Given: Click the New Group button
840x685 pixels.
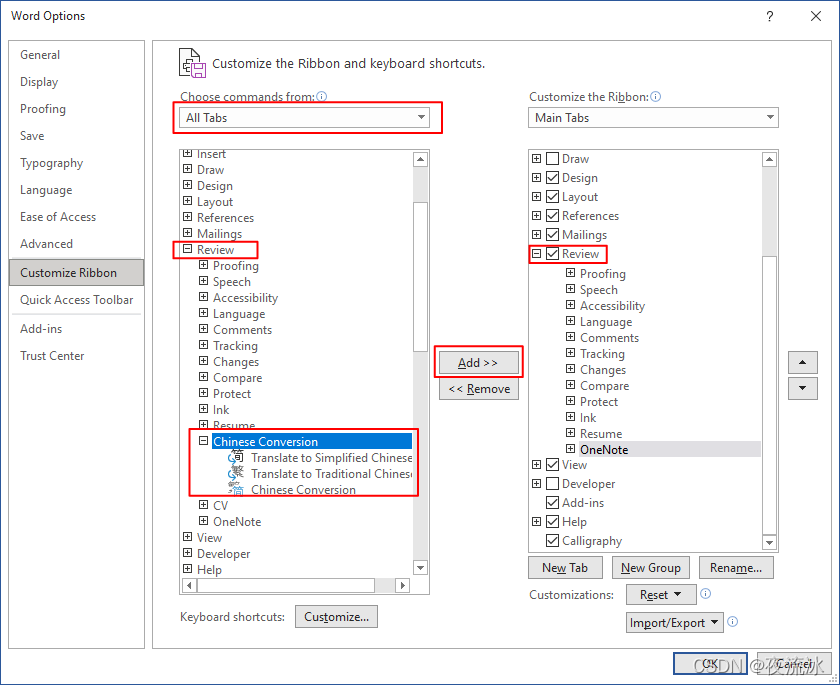Looking at the screenshot, I should [x=651, y=568].
